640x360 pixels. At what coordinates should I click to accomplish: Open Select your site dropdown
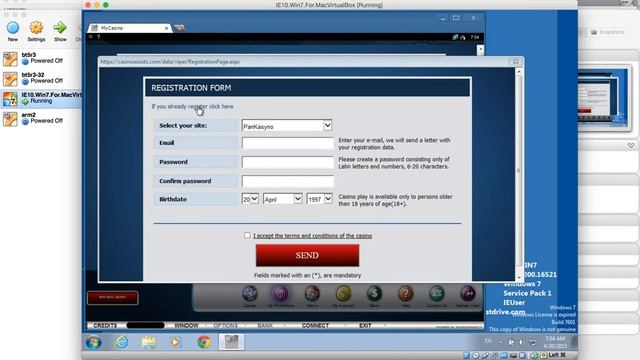pos(287,126)
